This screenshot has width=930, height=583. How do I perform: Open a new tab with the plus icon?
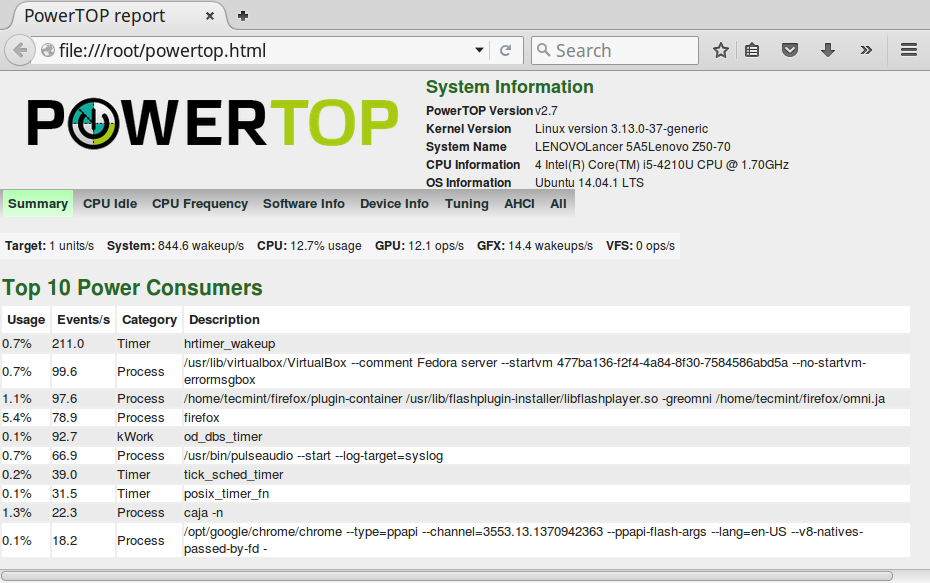point(243,16)
